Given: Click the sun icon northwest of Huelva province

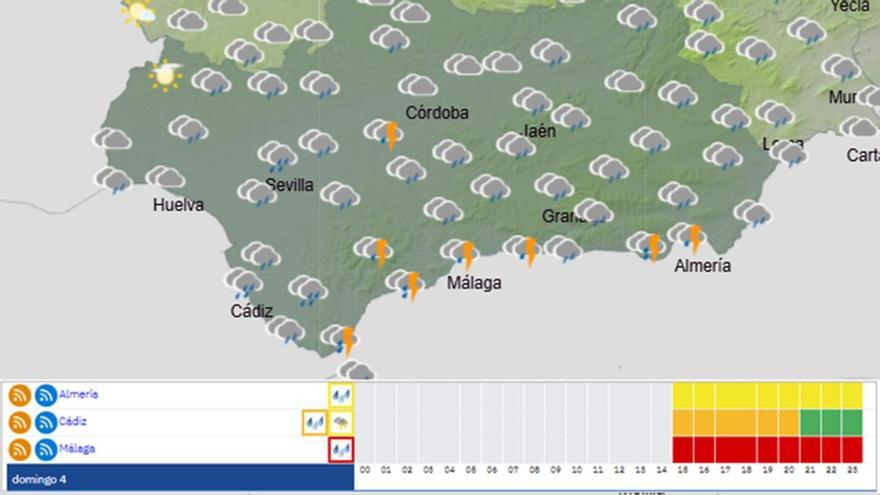Looking at the screenshot, I should (166, 75).
